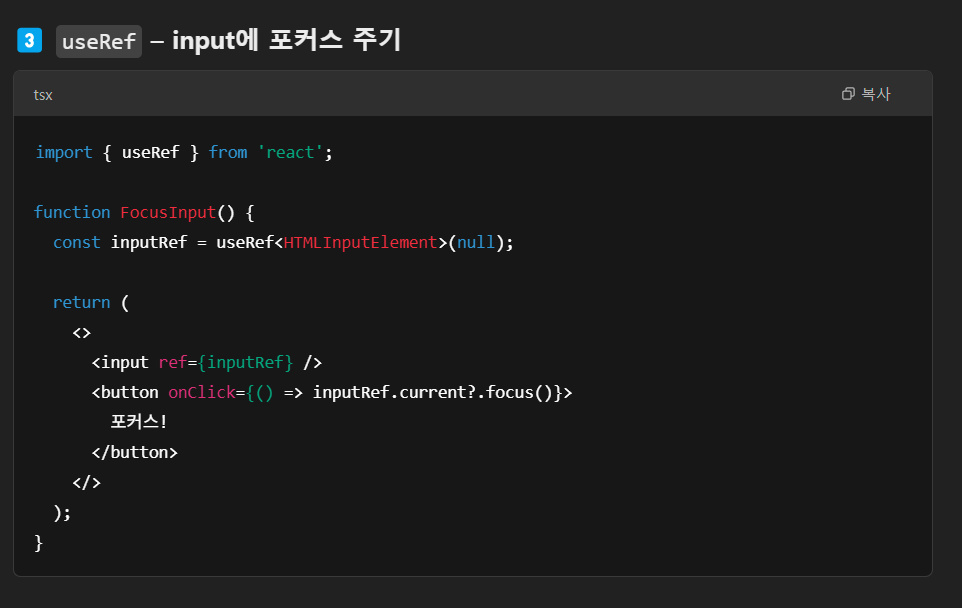Image resolution: width=962 pixels, height=608 pixels.
Task: Click the '포커스!' button text line
Action: (139, 422)
